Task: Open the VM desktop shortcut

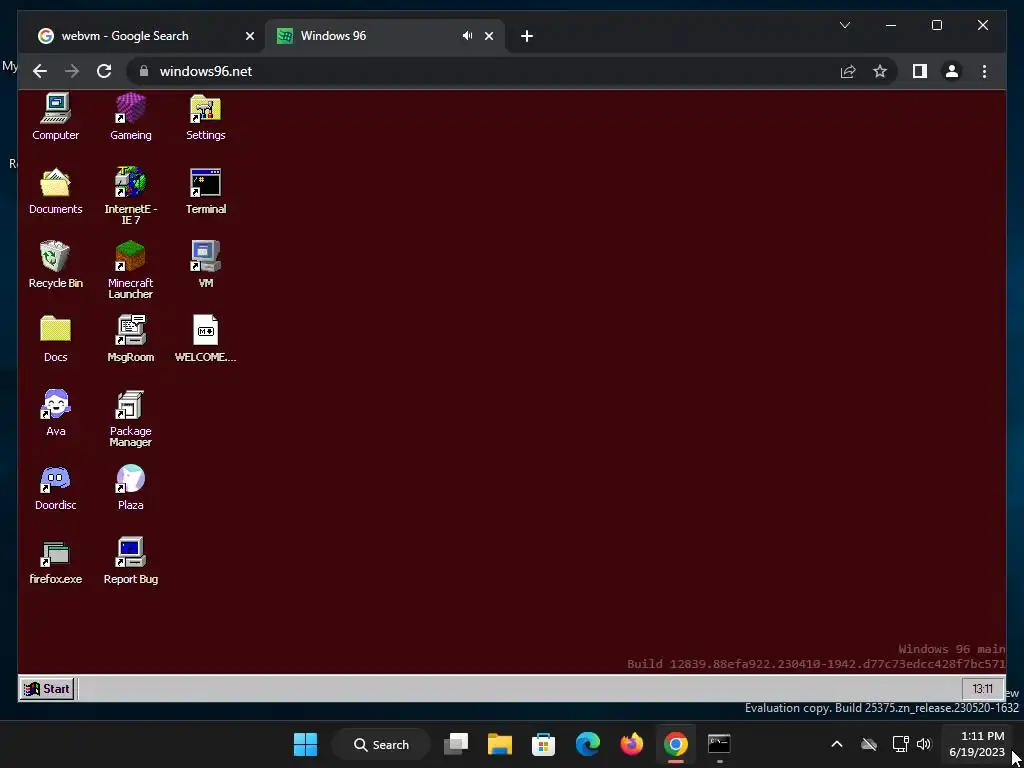Action: tap(206, 264)
